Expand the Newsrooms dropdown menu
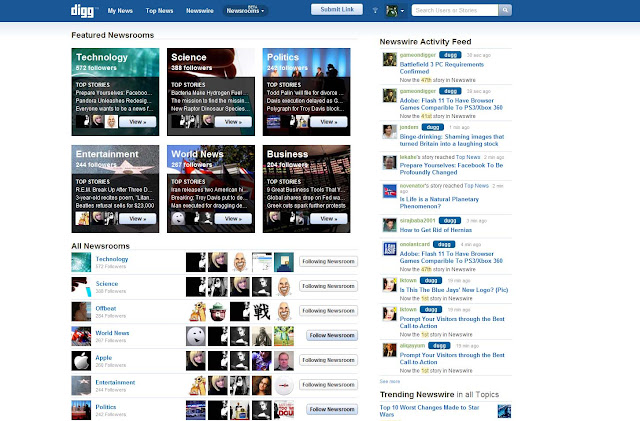Screen dimensions: 640x421 point(245,11)
